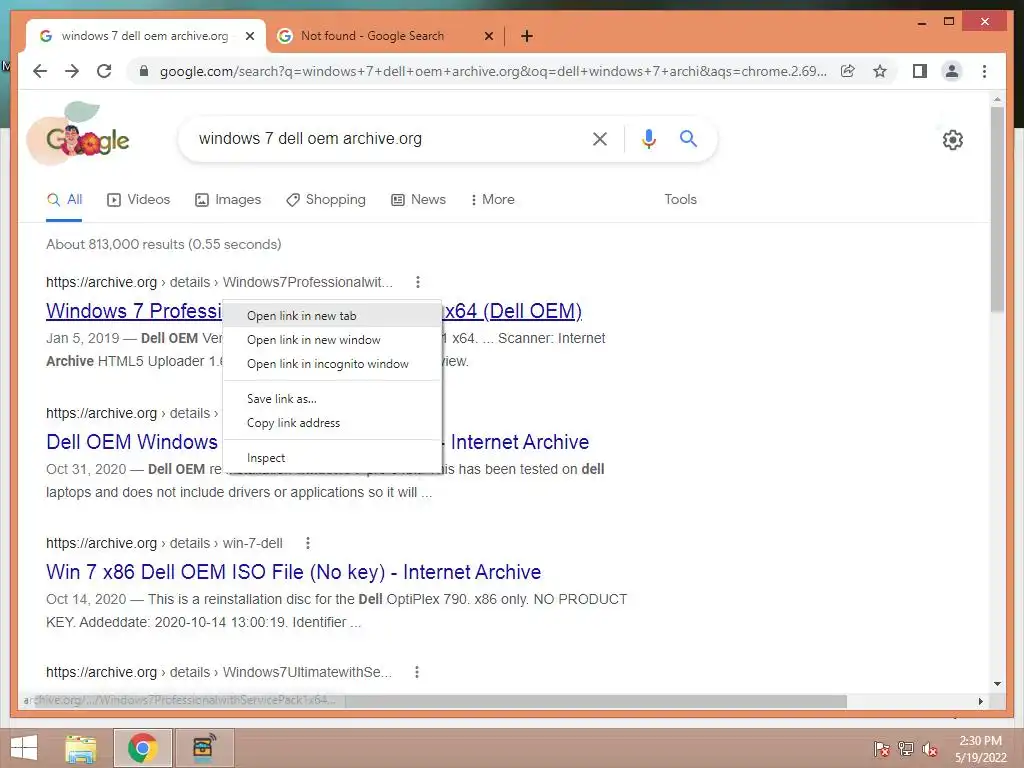Click the 'archive.org › details › win-7-dell' breadcrumb
Viewport: 1024px width, 768px height.
click(164, 543)
